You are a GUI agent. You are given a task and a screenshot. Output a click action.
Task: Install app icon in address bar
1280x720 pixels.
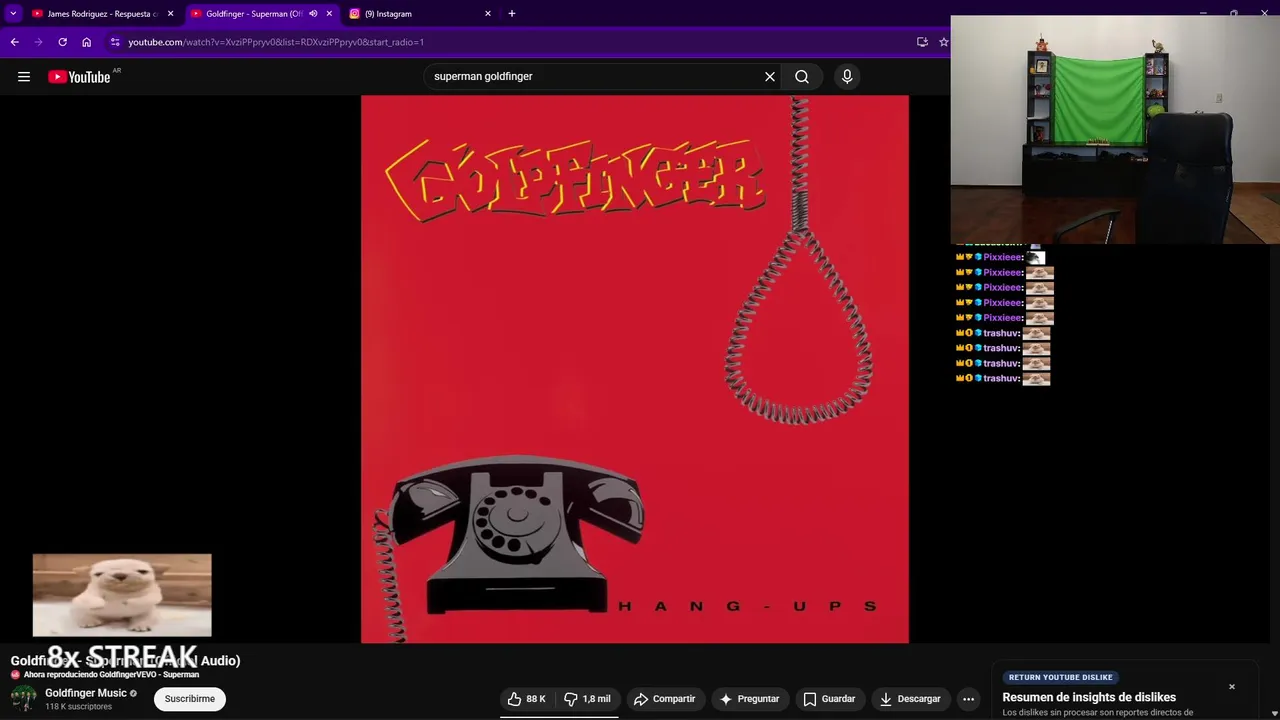(x=922, y=42)
